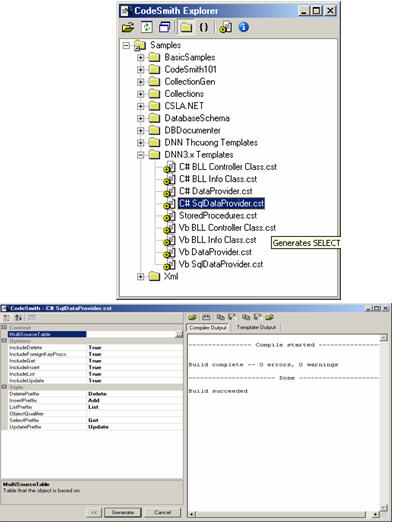Select the IncludeDelete property row
Image resolution: width=395 pixels, height=525 pixels.
tap(95, 348)
